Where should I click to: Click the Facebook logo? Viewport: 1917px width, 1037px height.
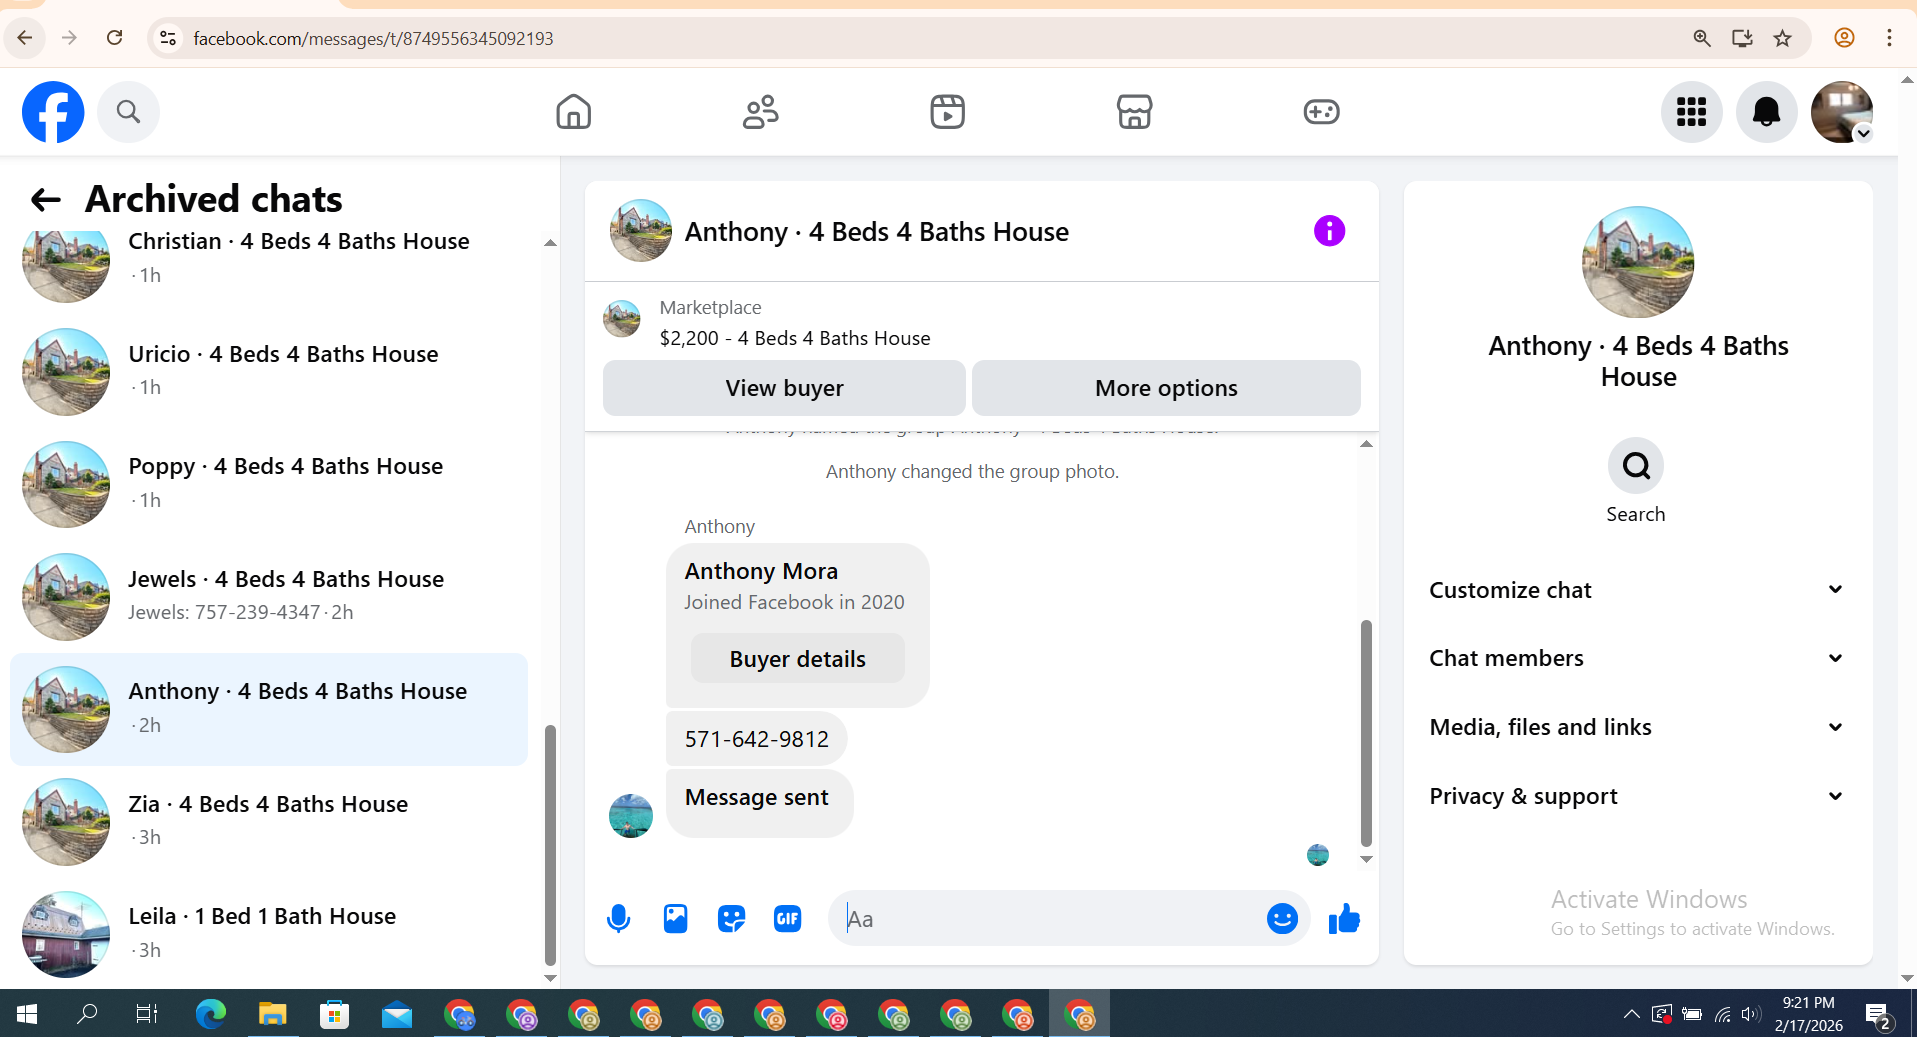click(53, 112)
